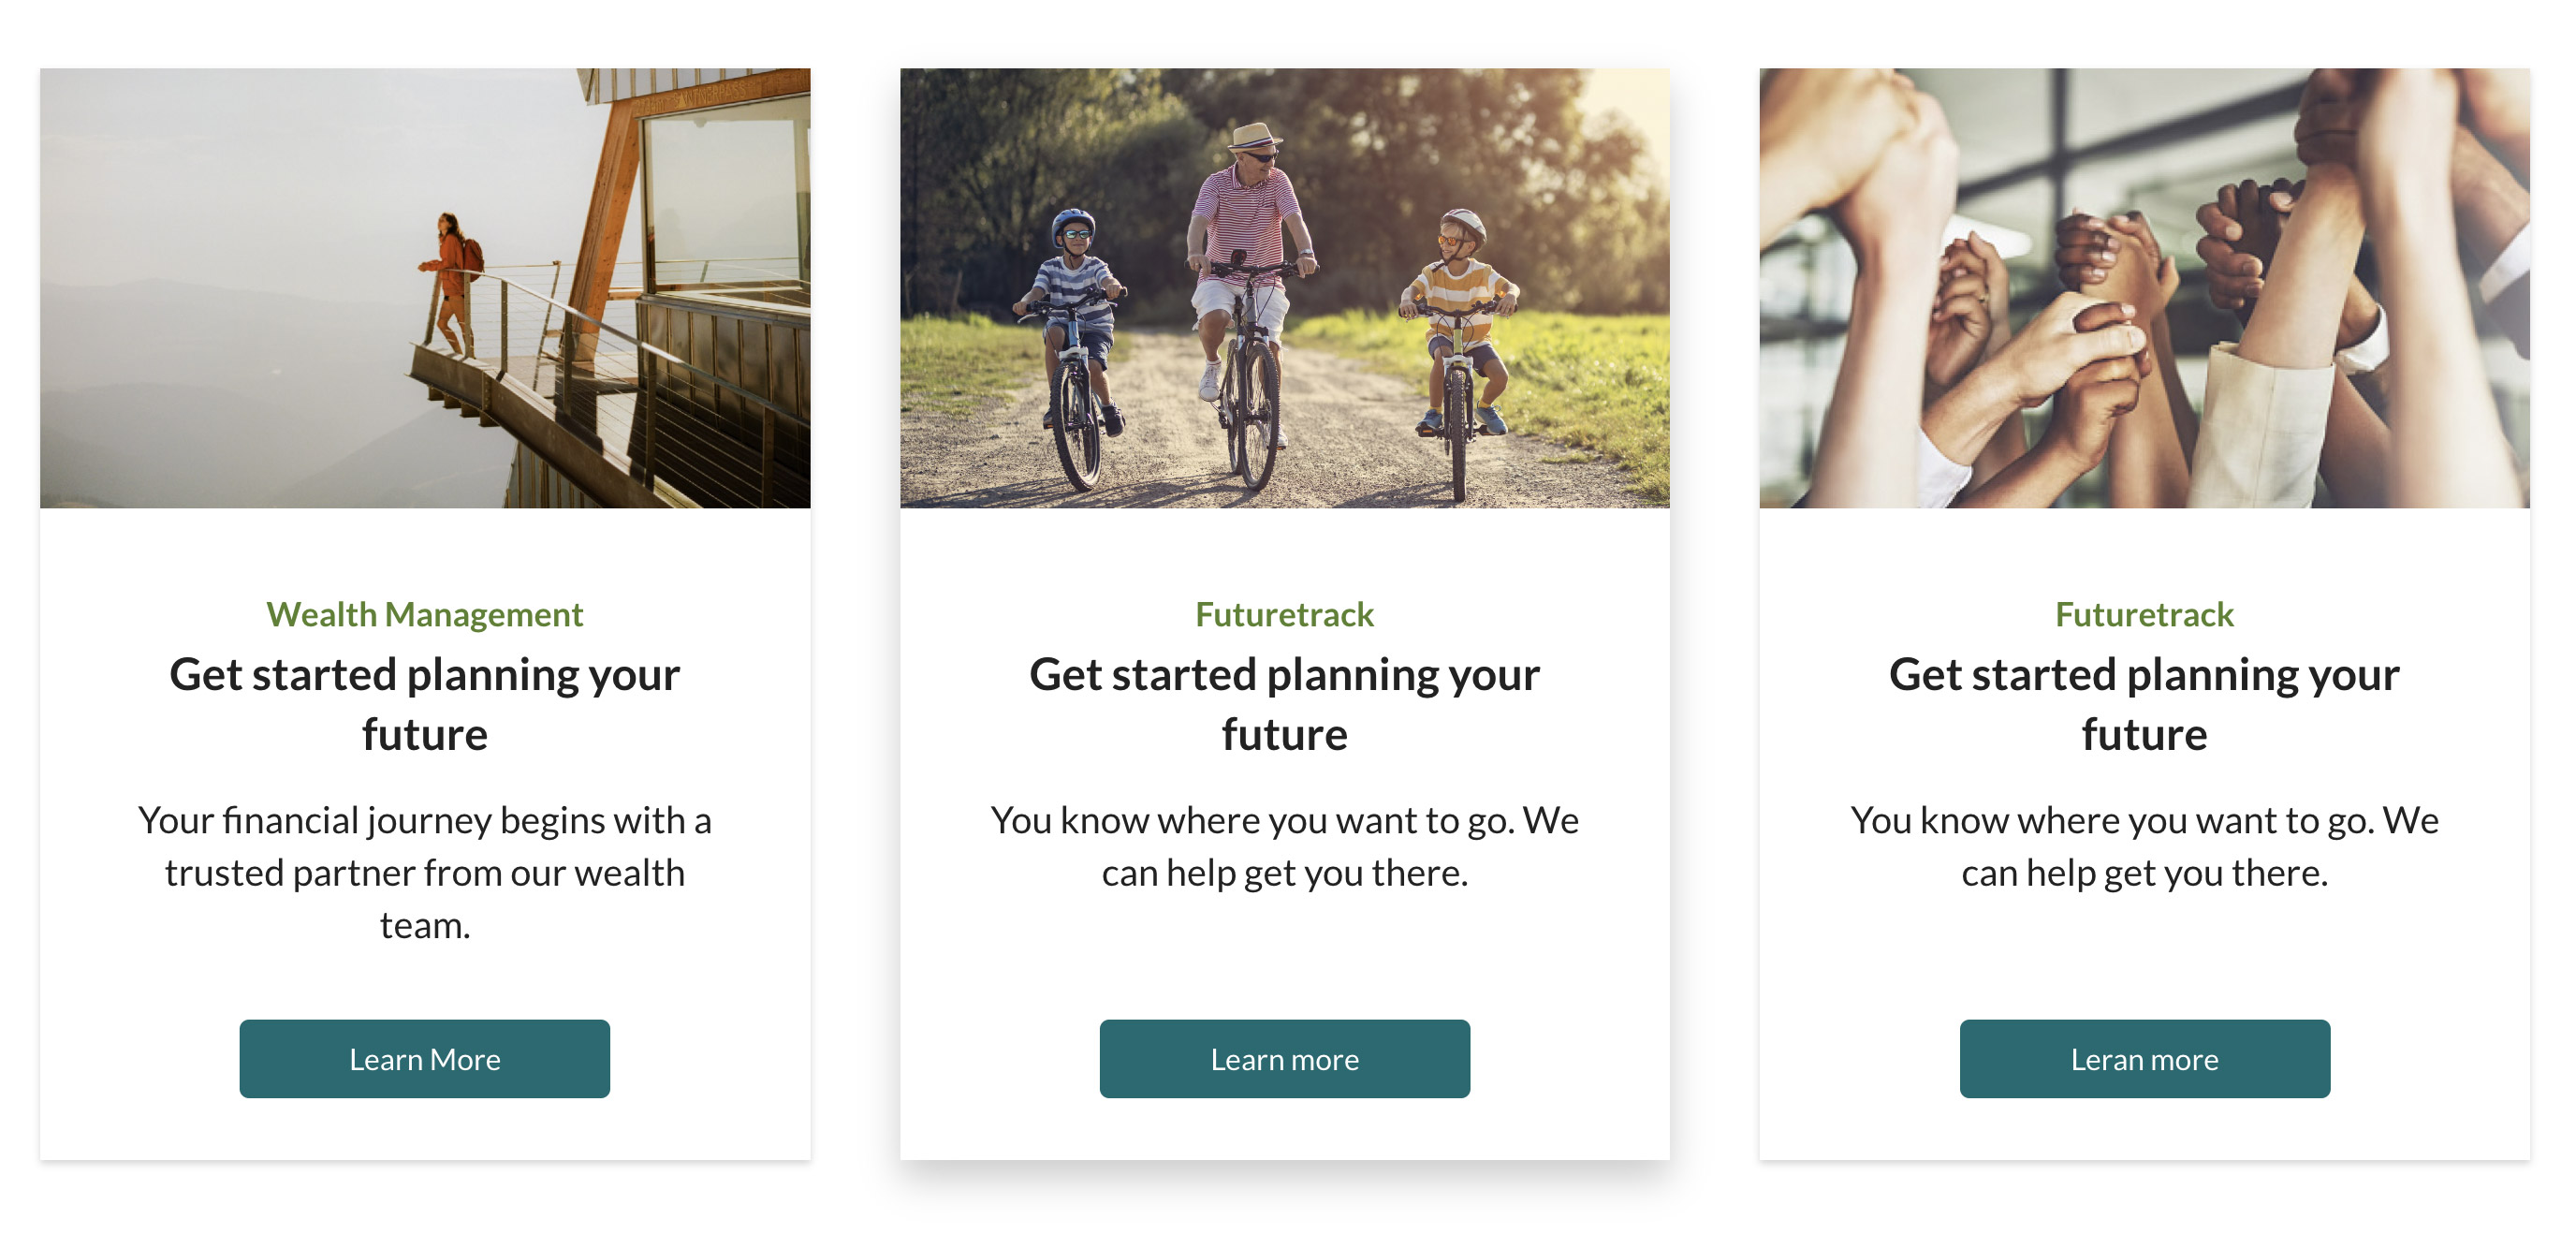This screenshot has height=1234, width=2576.
Task: Click the 'Your financial journey begins' description
Action: (424, 872)
